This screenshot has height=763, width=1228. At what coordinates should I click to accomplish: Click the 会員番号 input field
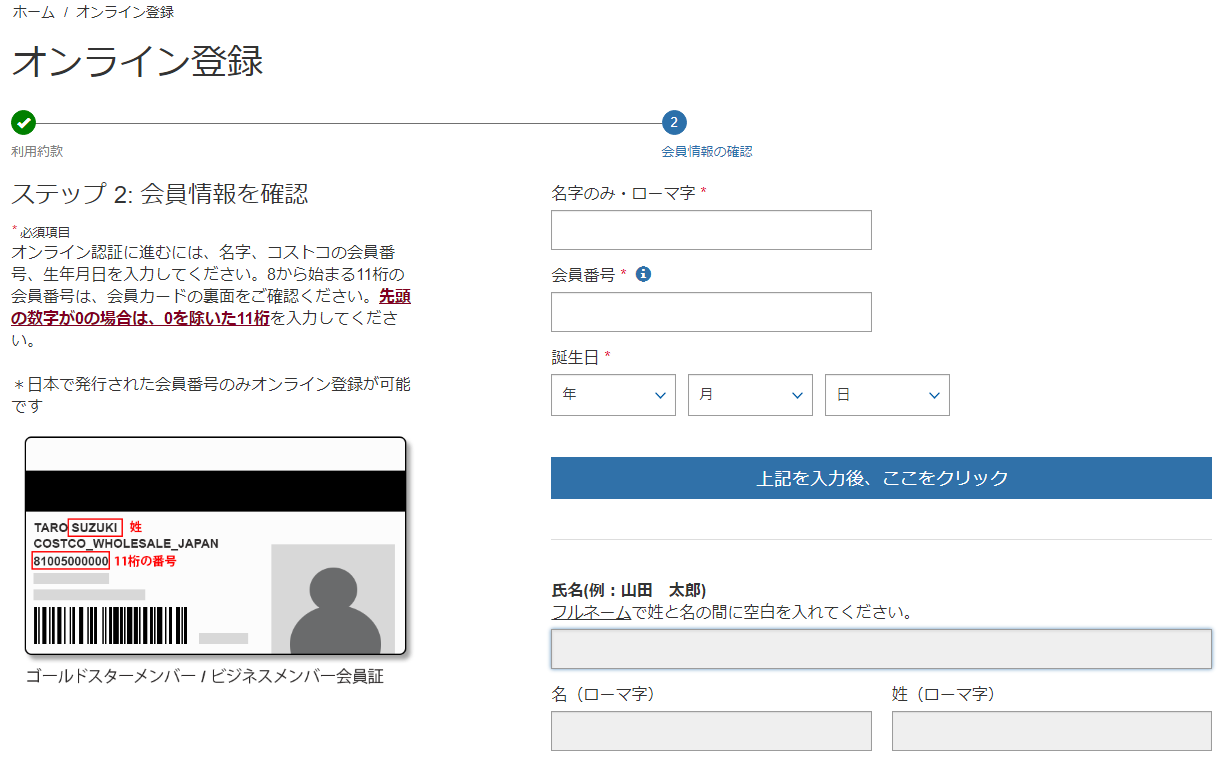(711, 312)
